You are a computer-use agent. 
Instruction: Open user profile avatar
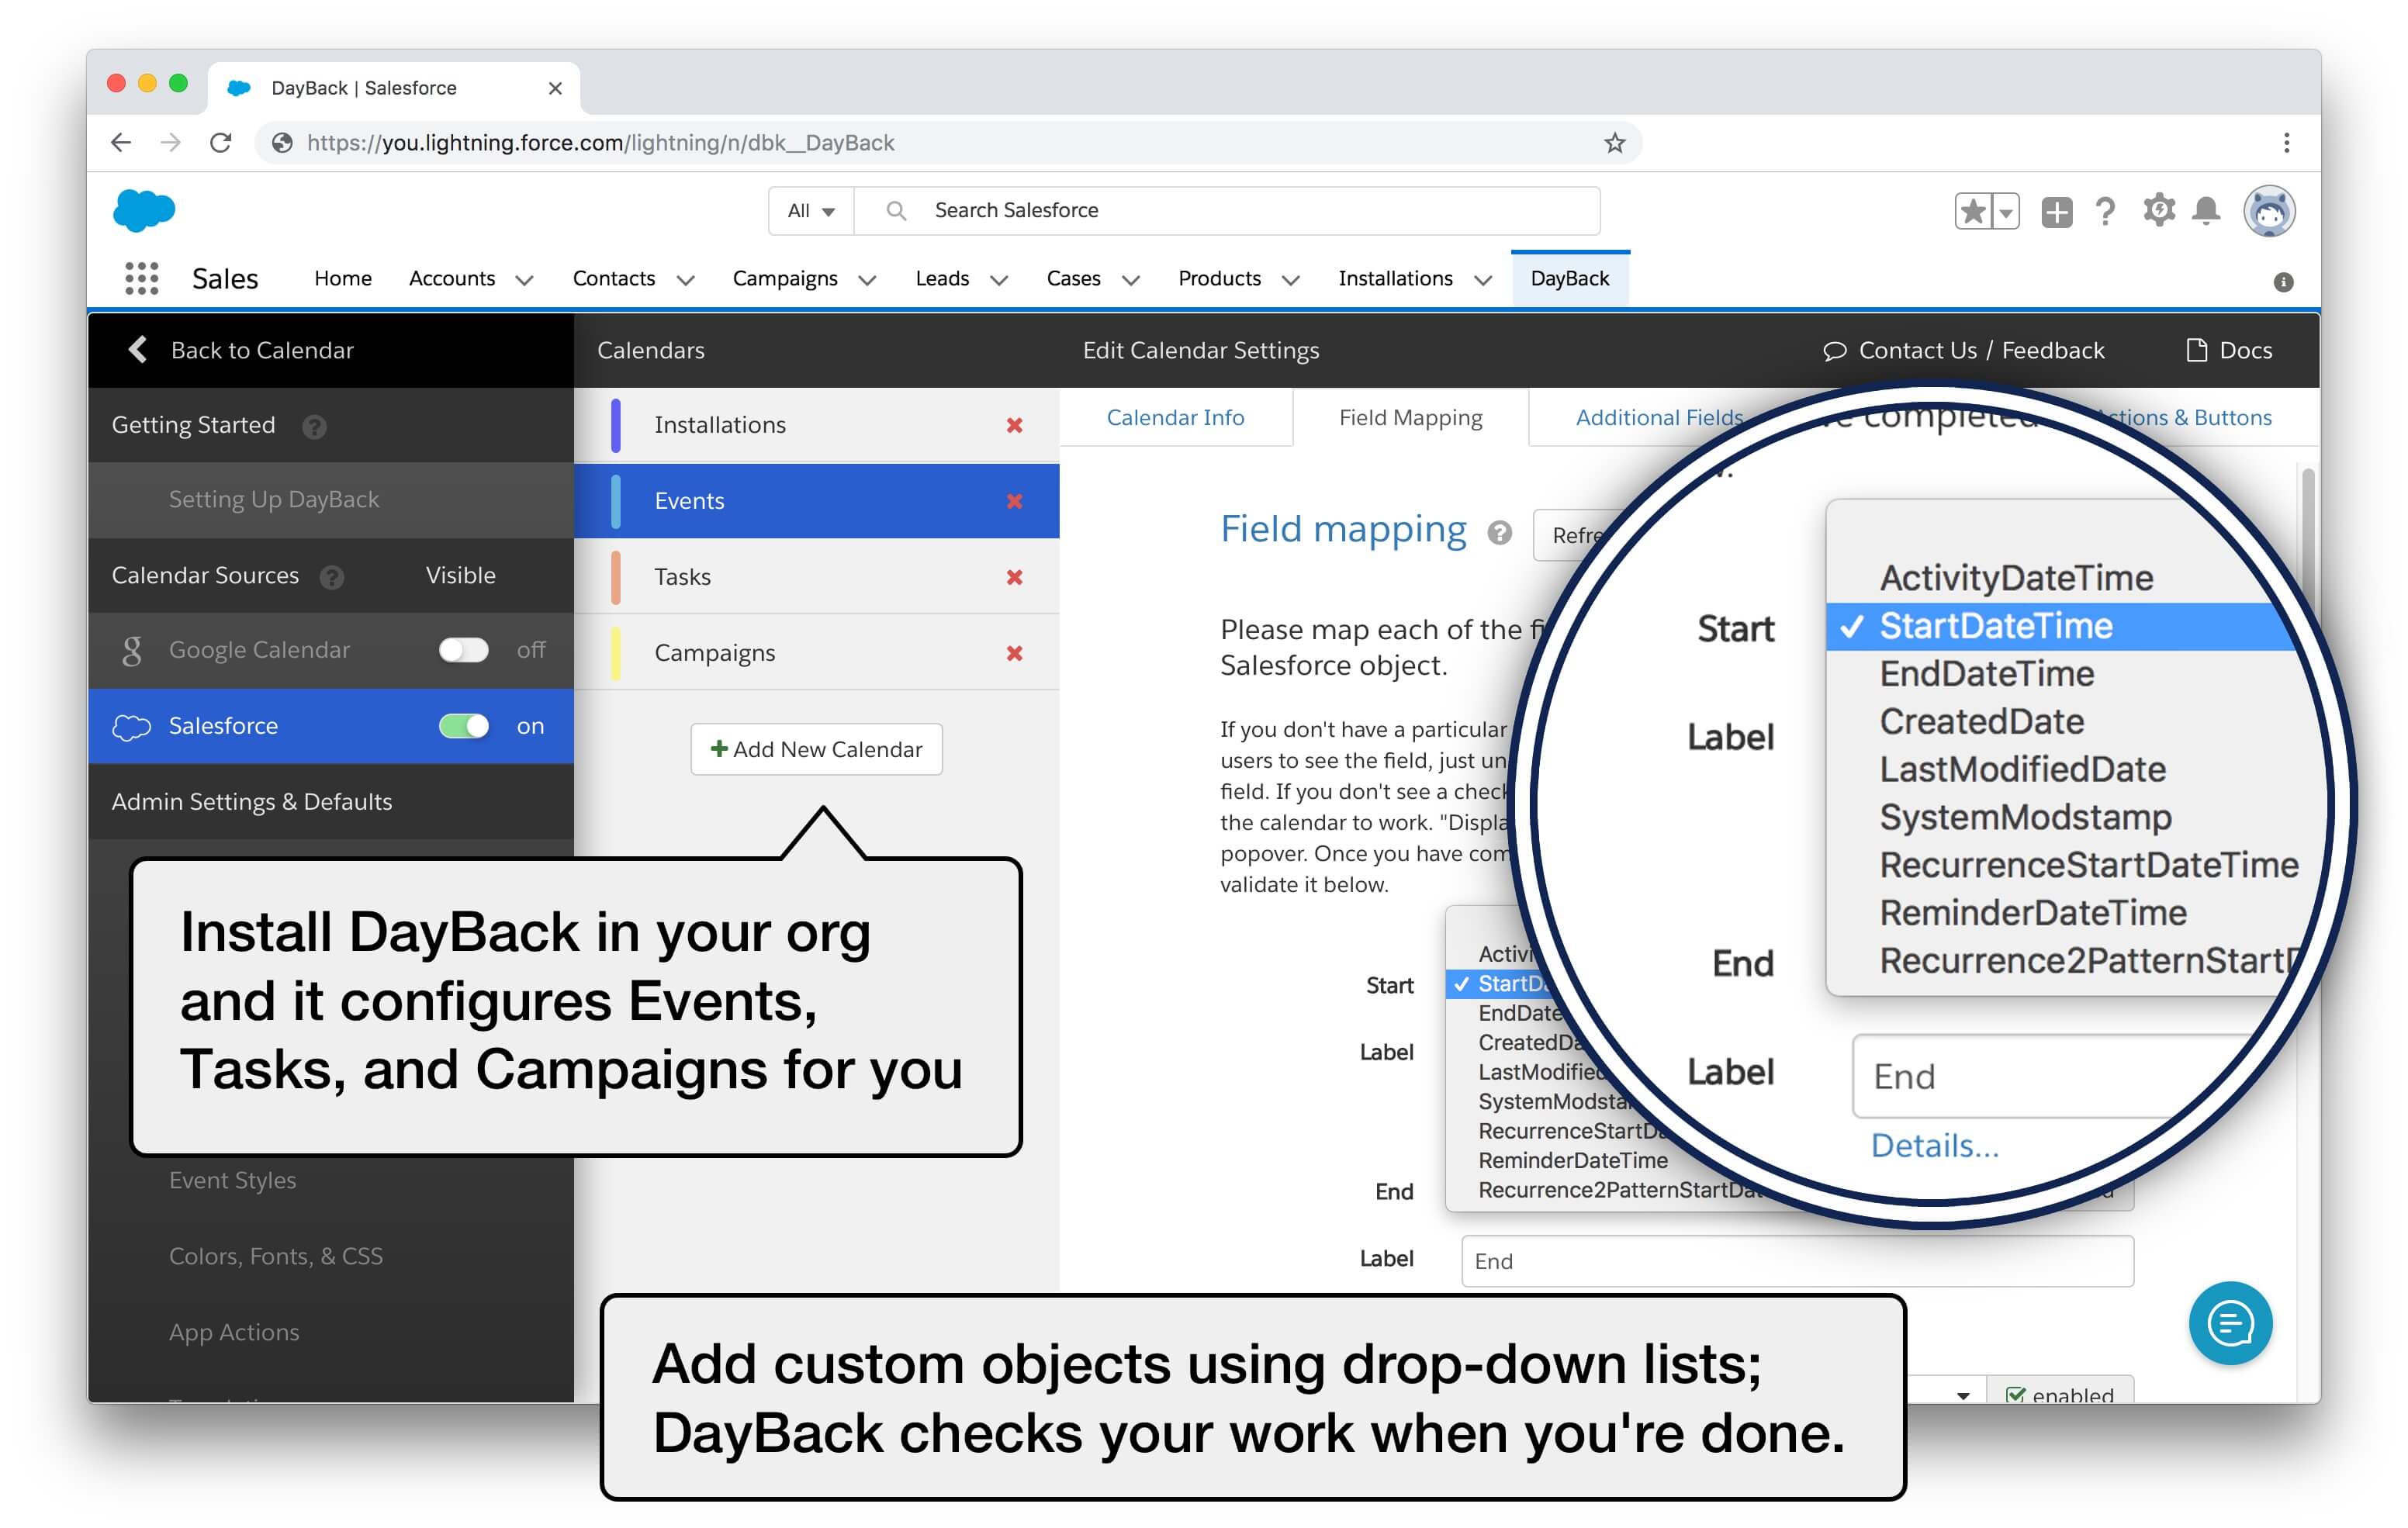pos(2268,211)
